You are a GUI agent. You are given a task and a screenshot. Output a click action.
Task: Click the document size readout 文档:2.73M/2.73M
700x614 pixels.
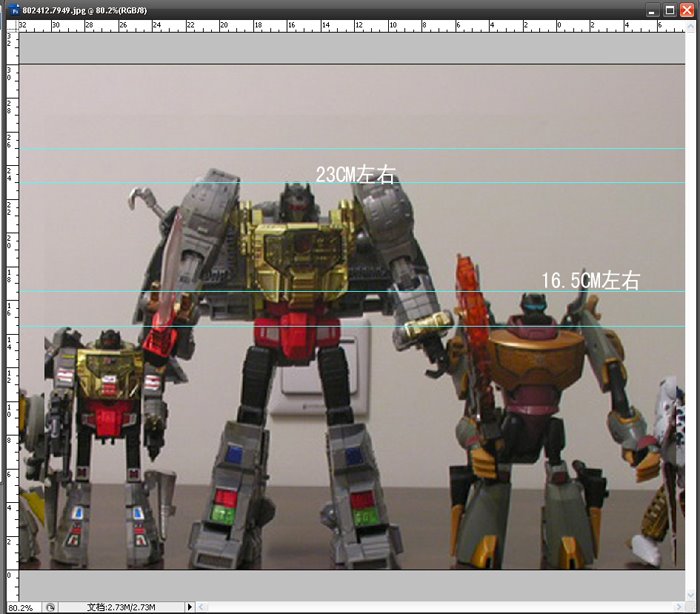pos(121,607)
